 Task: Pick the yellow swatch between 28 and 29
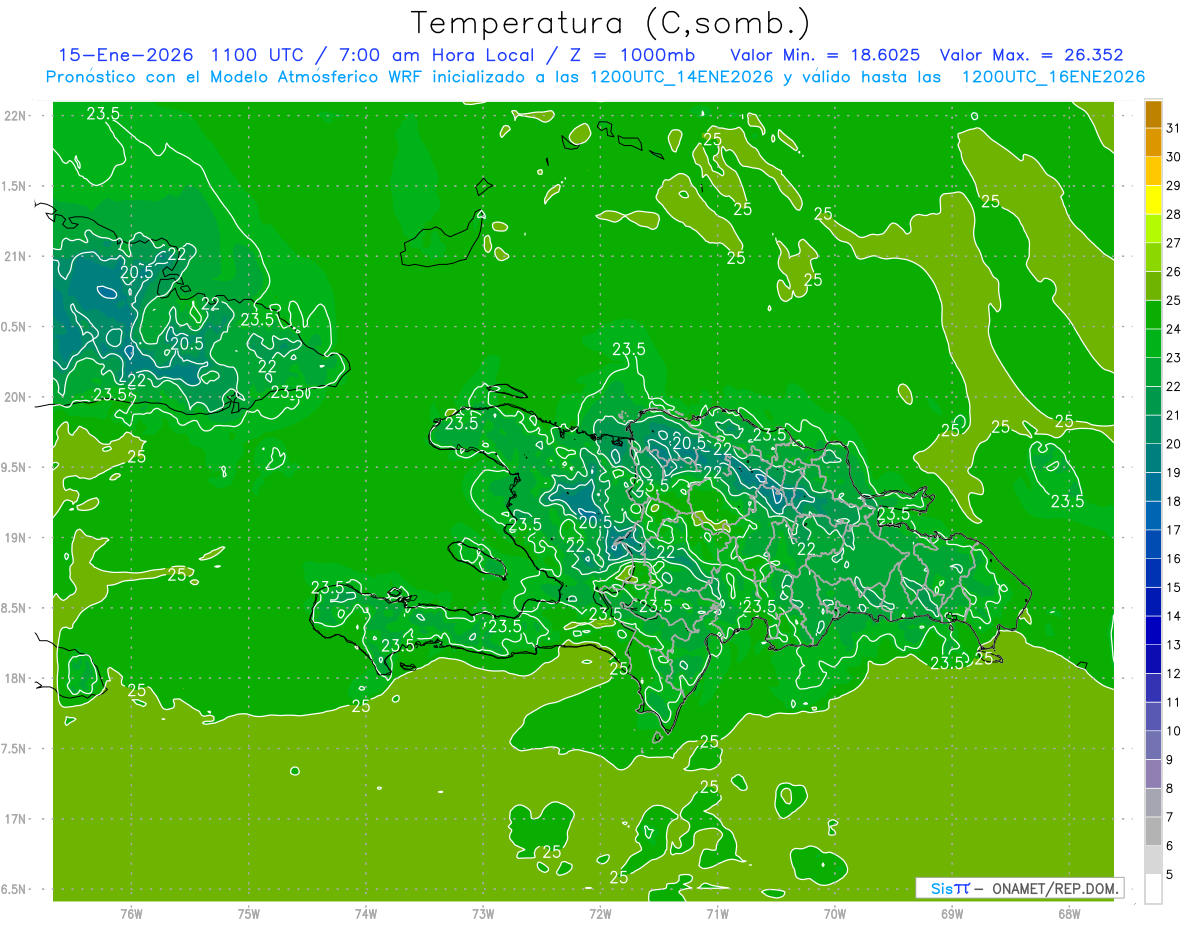tap(1153, 200)
